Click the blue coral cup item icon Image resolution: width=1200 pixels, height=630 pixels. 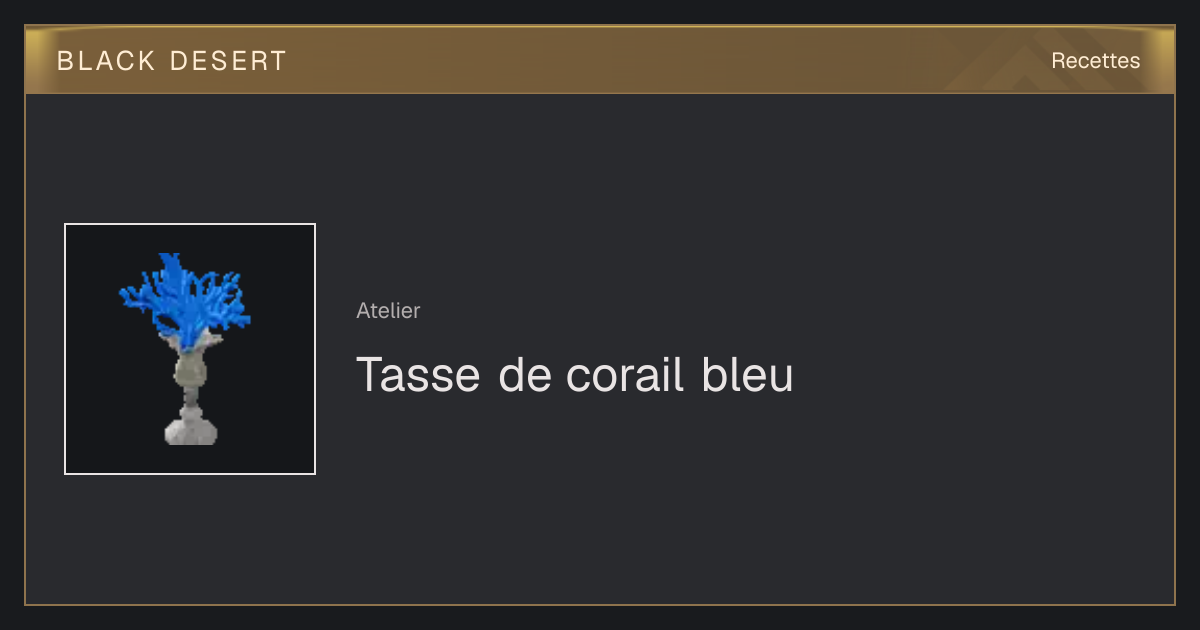click(190, 349)
